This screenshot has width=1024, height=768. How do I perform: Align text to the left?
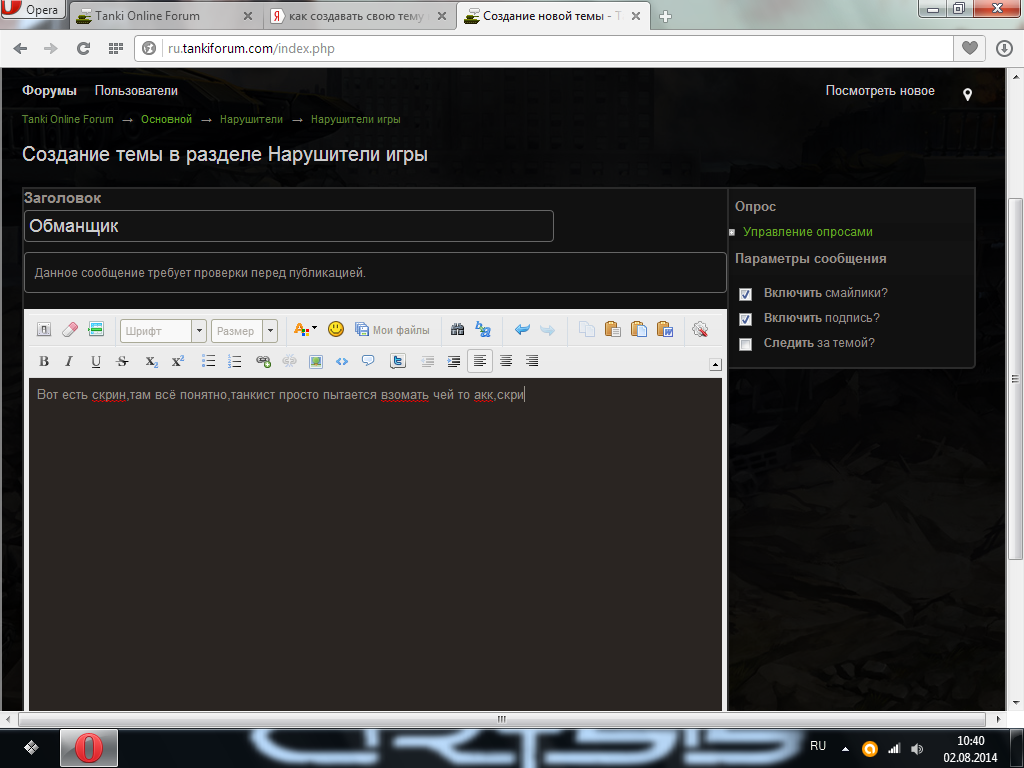tap(480, 361)
